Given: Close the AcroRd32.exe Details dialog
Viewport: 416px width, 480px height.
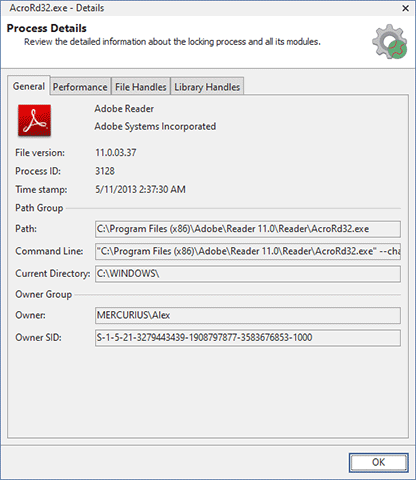Looking at the screenshot, I should tap(406, 8).
